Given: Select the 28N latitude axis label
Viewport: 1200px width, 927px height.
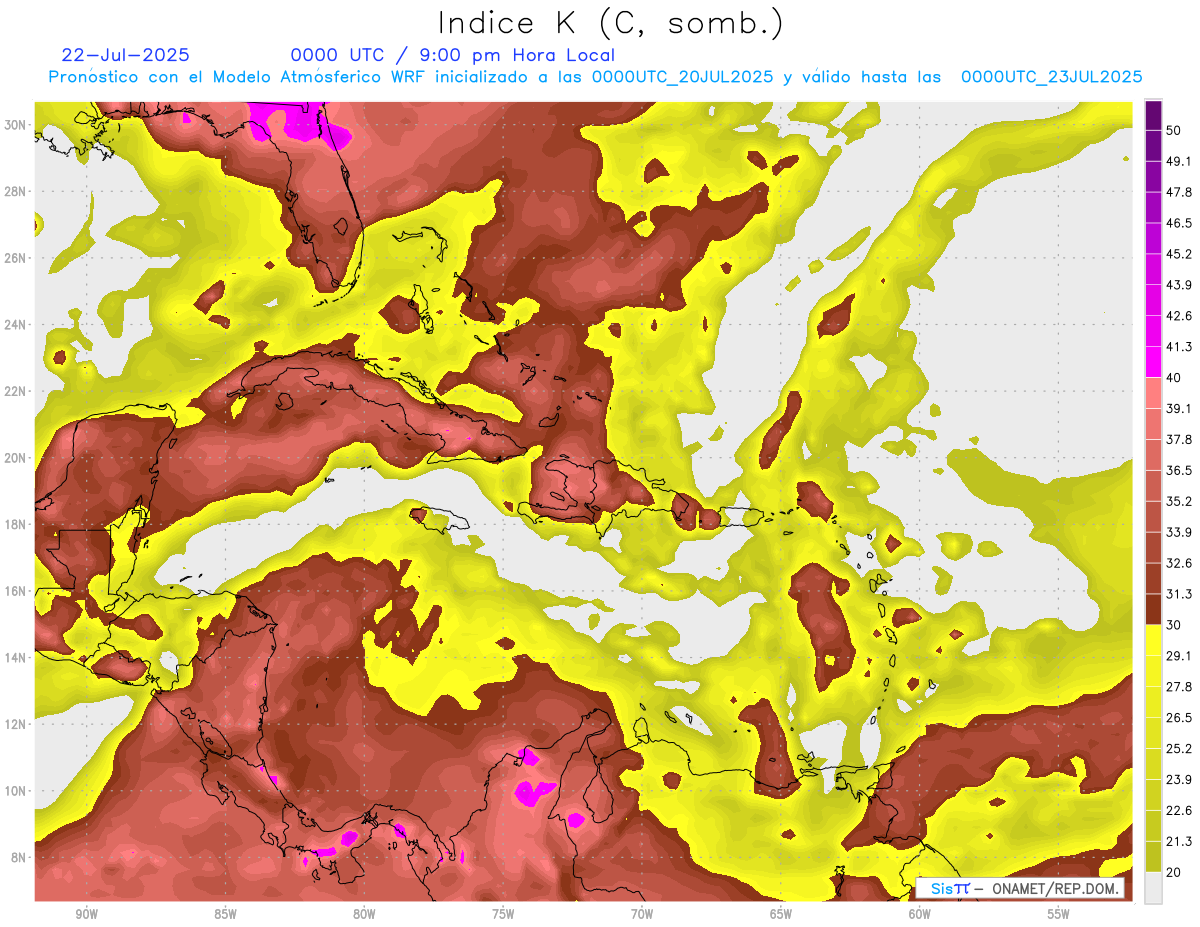Looking at the screenshot, I should pos(15,191).
